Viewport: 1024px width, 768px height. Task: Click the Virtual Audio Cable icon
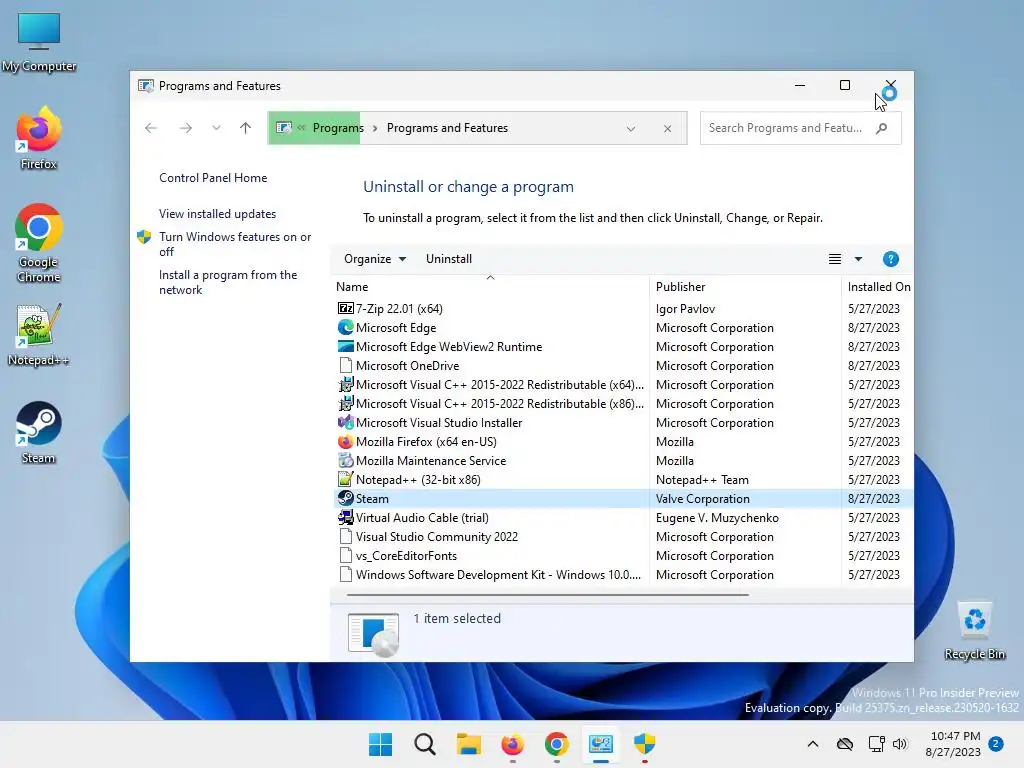[345, 517]
